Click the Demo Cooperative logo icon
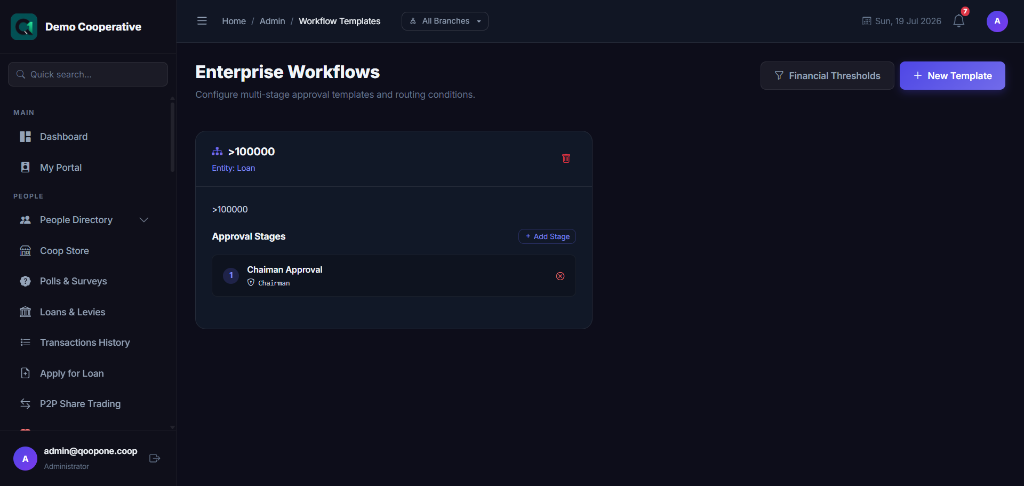This screenshot has height=486, width=1024. point(24,27)
